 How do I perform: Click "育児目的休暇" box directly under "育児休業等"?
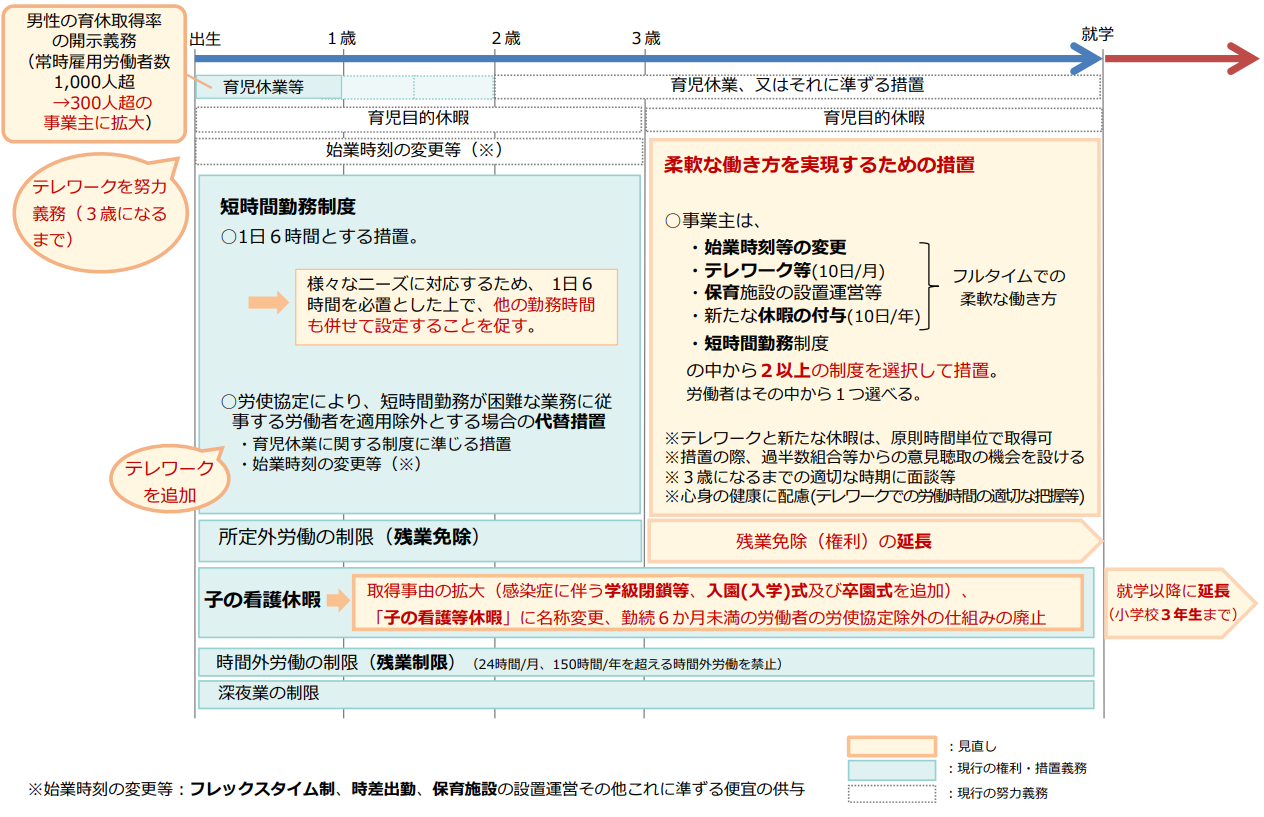point(419,118)
